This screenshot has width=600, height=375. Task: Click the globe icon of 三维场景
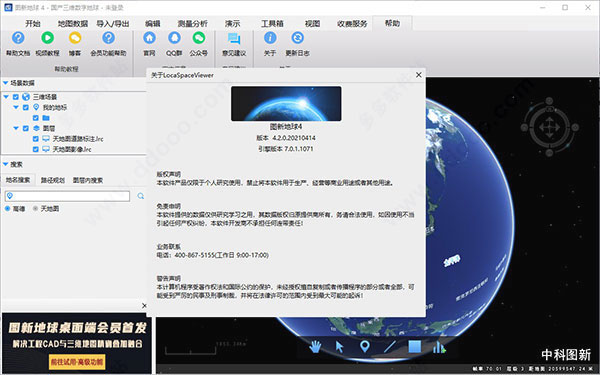[26, 97]
